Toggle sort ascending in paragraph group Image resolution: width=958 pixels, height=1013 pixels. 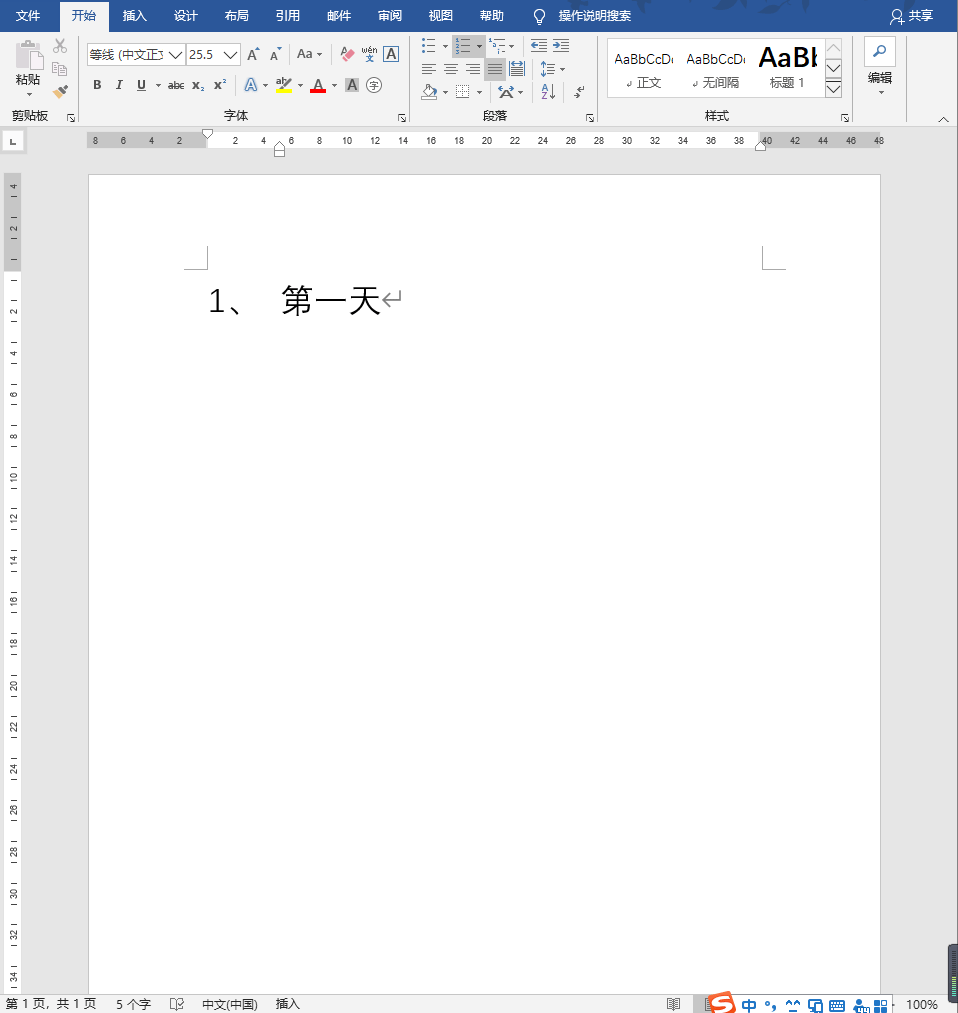click(548, 91)
